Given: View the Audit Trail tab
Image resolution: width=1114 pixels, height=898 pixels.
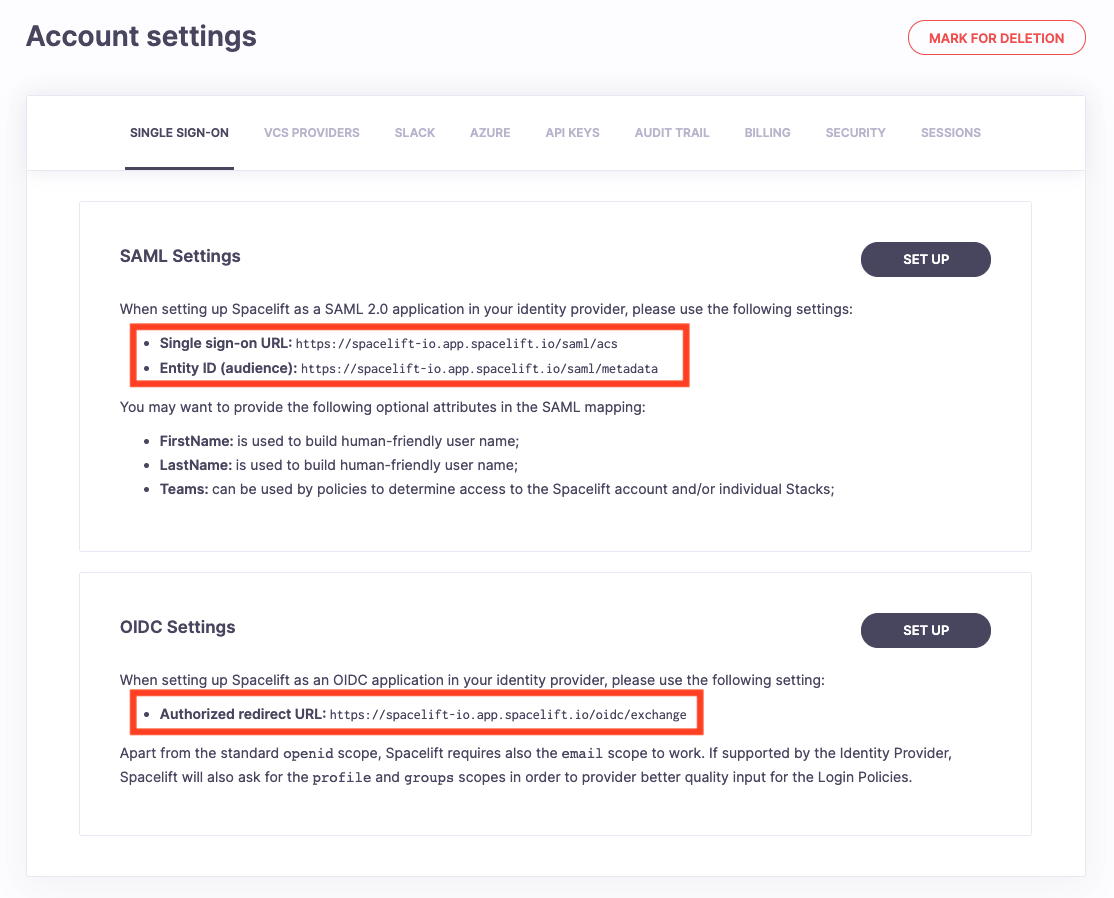Looking at the screenshot, I should point(671,133).
